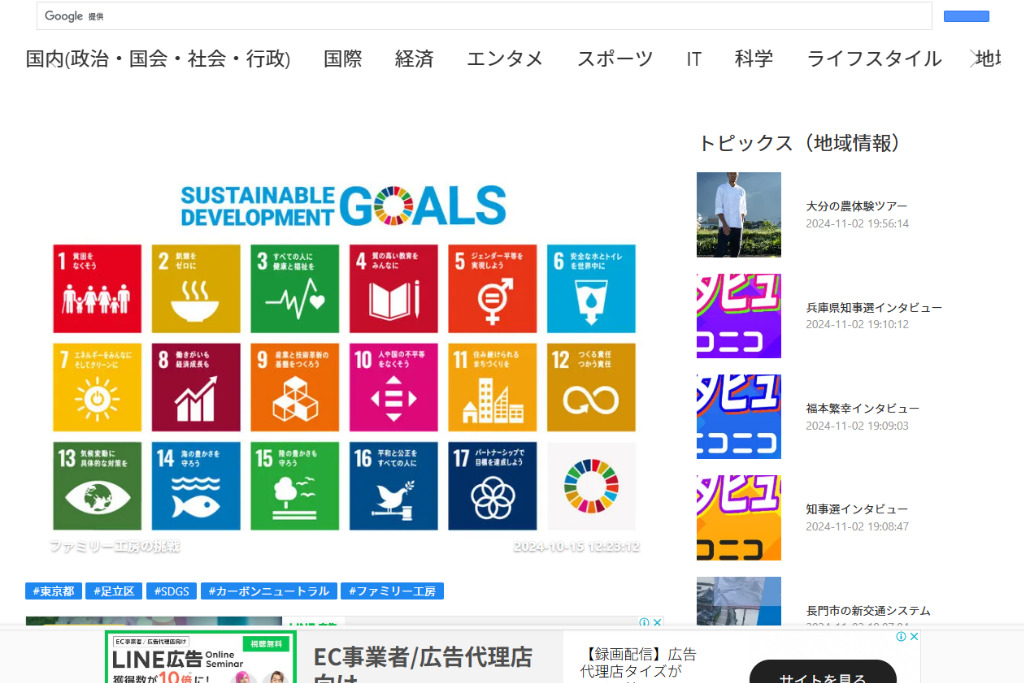The width and height of the screenshot is (1024, 683).
Task: Switch to the スポーツ section
Action: tap(615, 59)
